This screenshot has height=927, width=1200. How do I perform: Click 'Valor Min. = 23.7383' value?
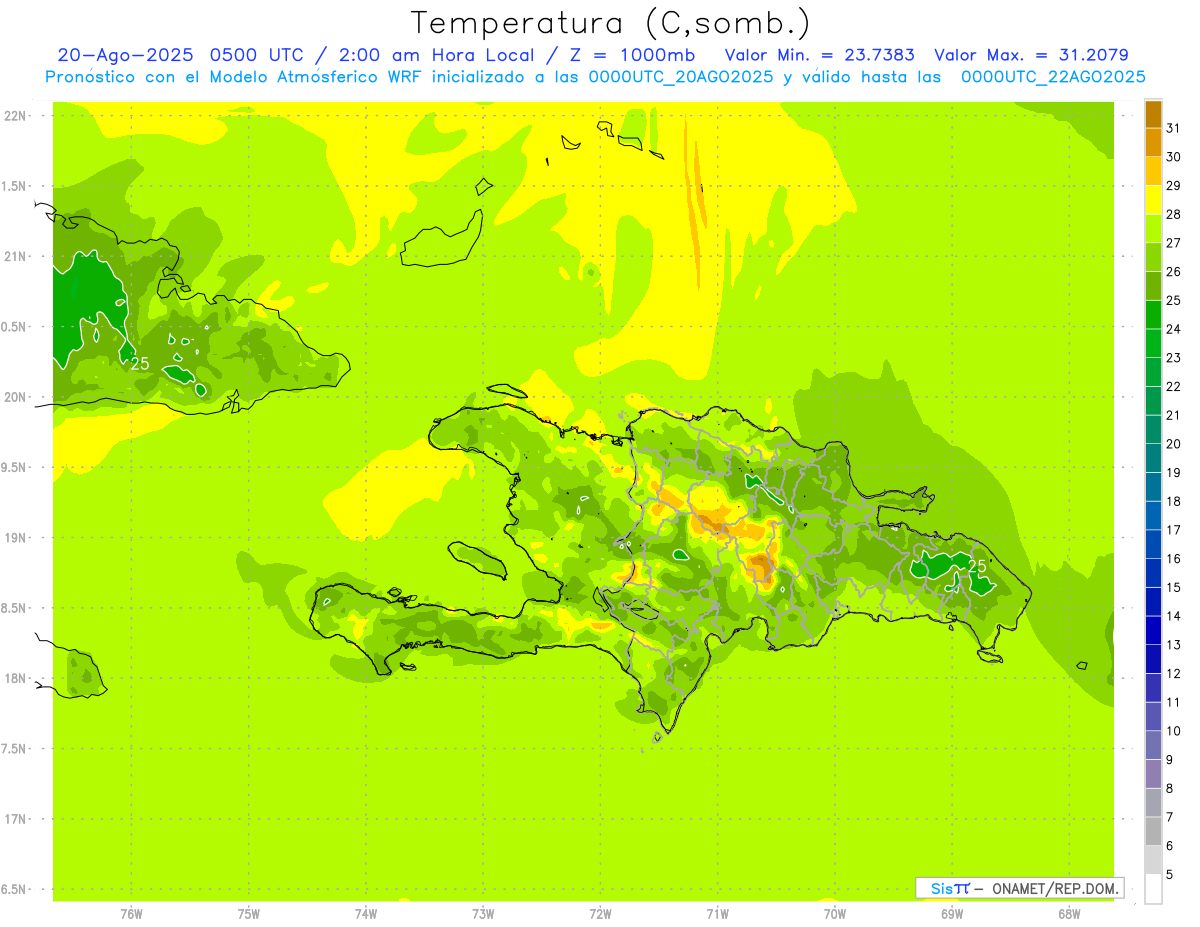819,55
